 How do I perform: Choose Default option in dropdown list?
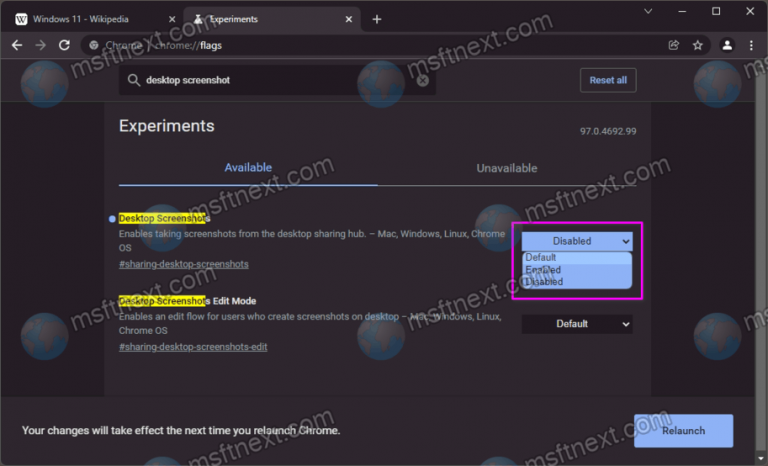pyautogui.click(x=577, y=258)
